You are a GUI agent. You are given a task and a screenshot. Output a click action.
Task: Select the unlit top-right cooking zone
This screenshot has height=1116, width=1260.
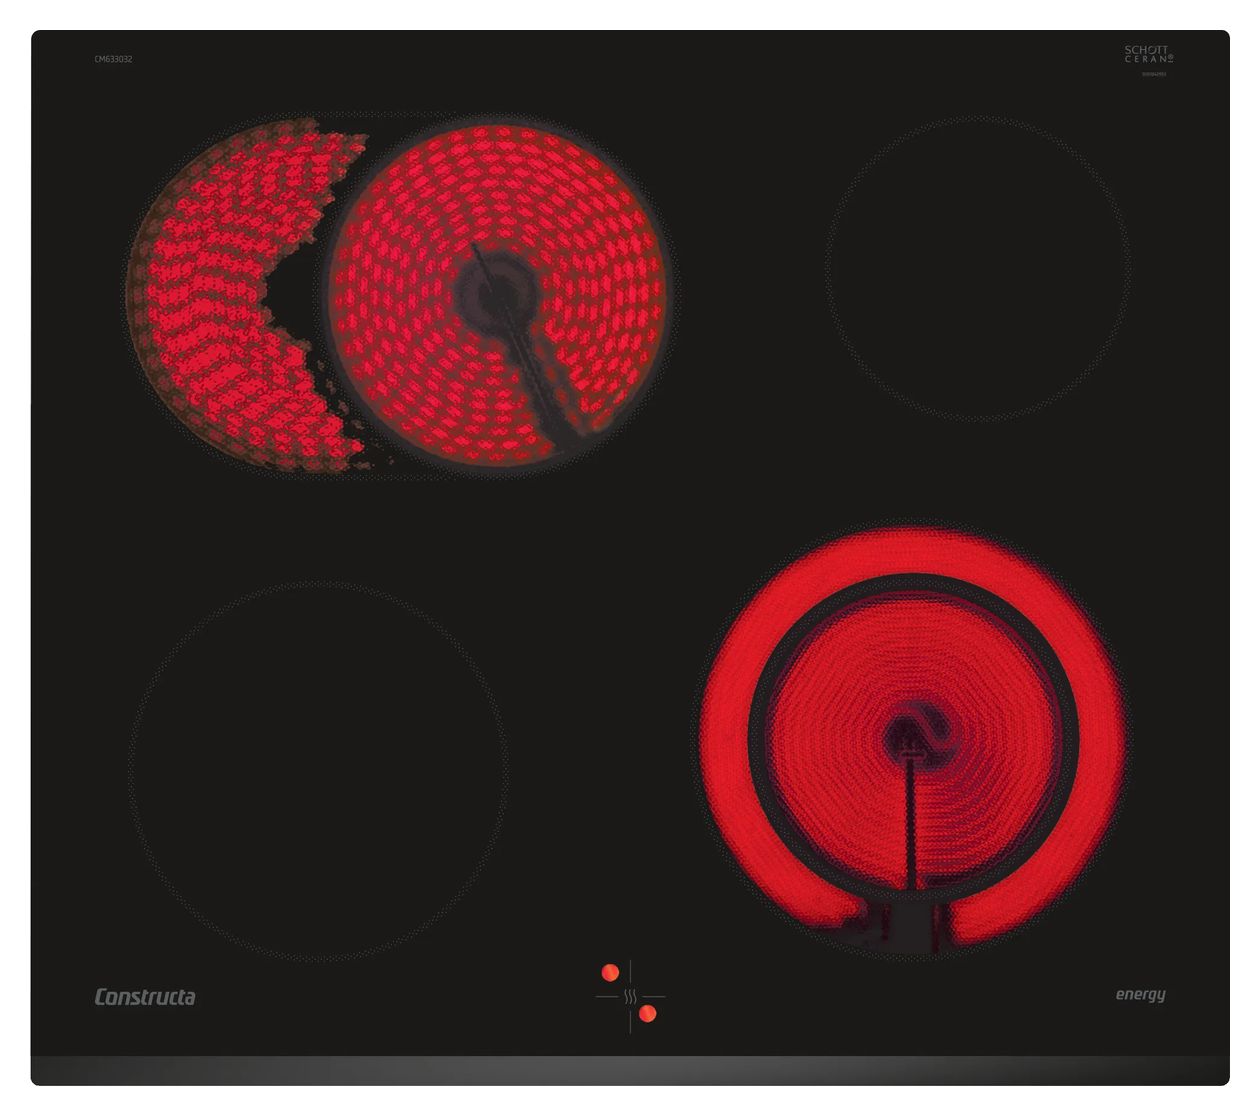pyautogui.click(x=978, y=268)
